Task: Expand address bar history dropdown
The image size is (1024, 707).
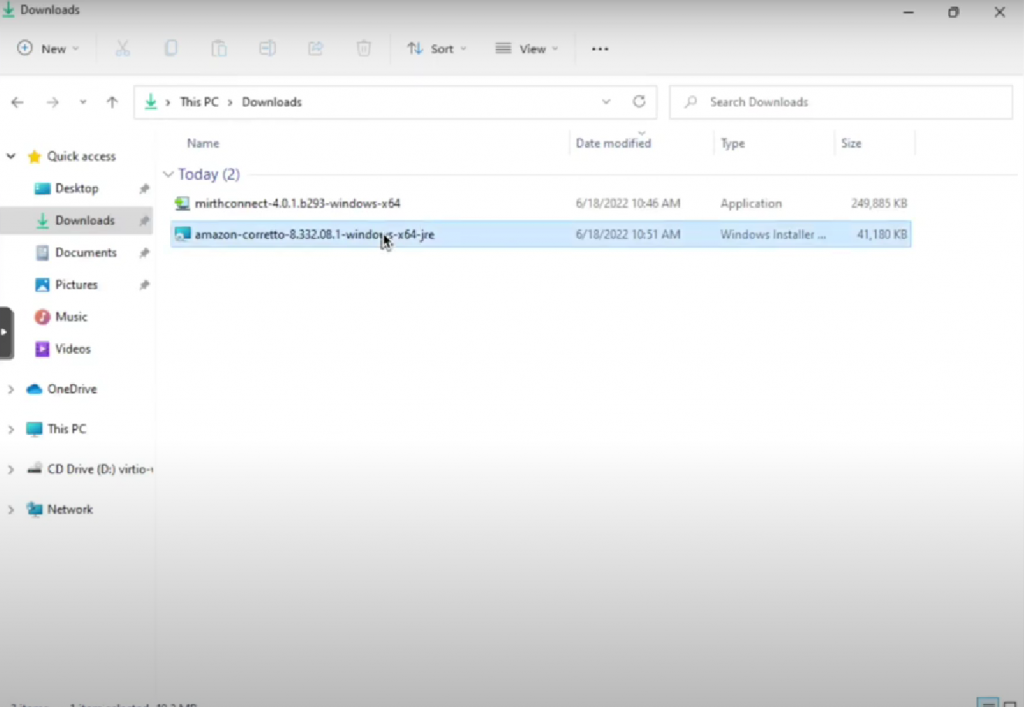Action: (x=606, y=102)
